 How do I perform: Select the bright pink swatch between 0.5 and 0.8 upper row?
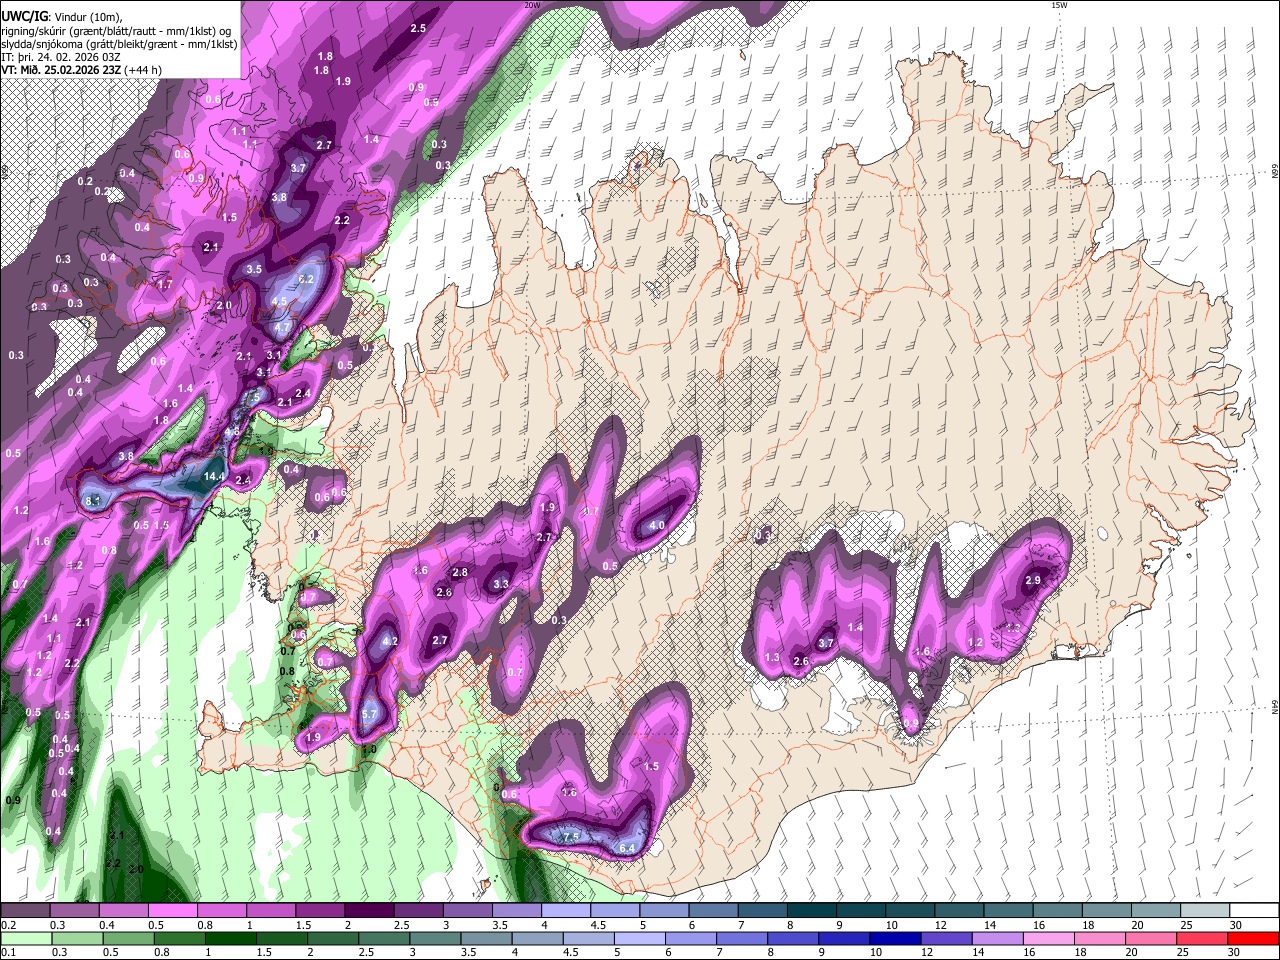coord(173,910)
